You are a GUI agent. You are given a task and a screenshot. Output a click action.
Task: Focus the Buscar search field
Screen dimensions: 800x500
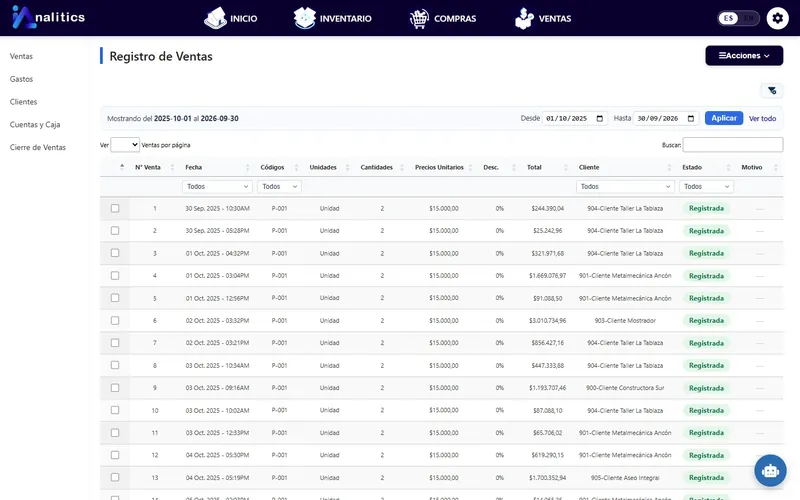click(733, 145)
